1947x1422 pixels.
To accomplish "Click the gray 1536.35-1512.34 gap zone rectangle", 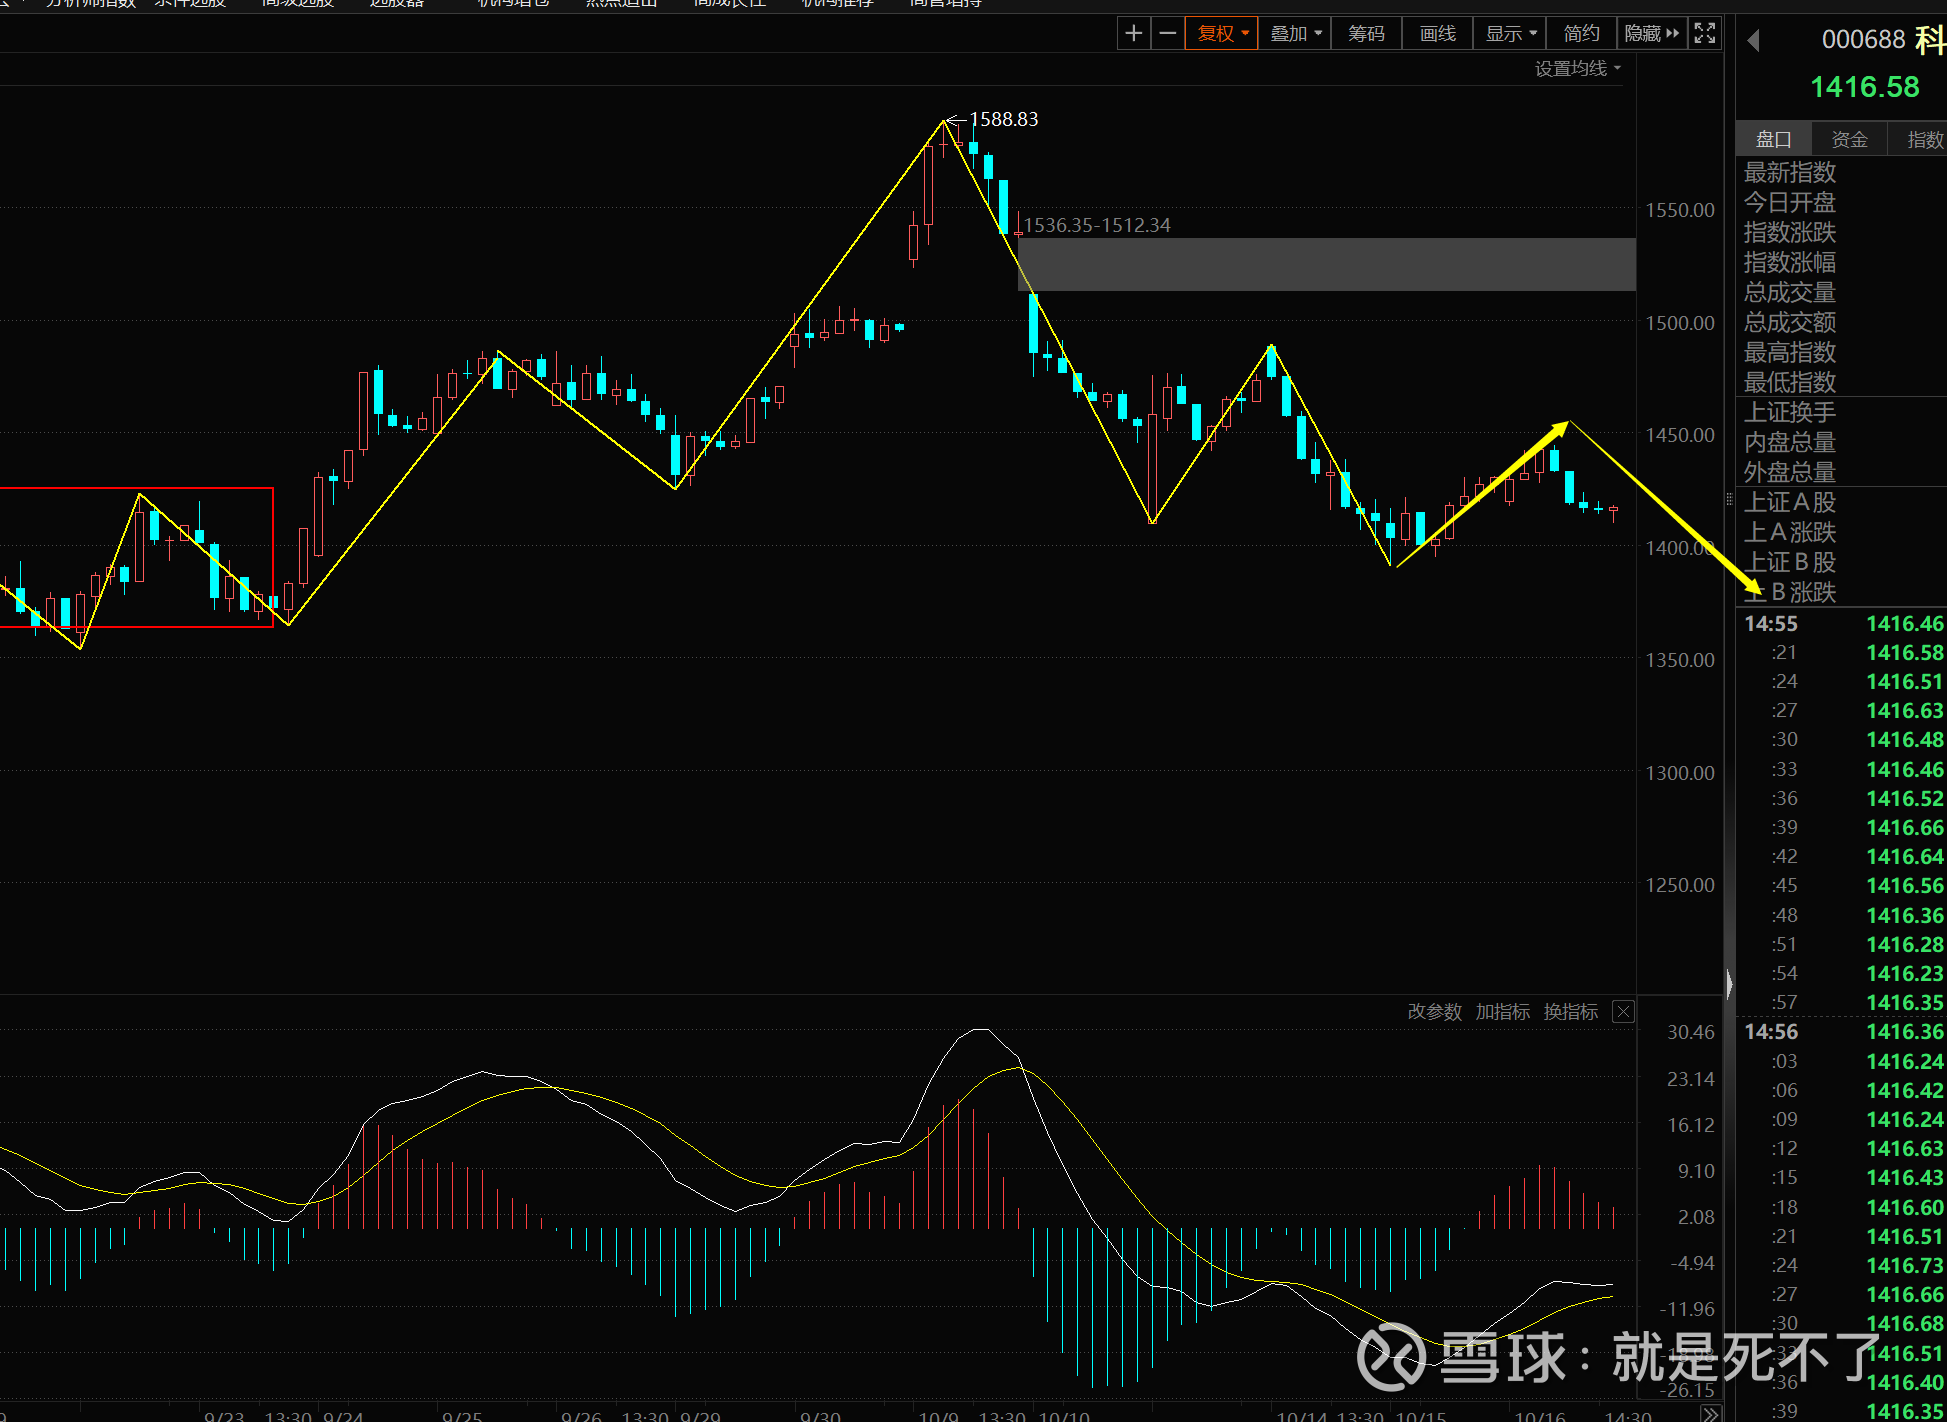I will pos(1326,264).
